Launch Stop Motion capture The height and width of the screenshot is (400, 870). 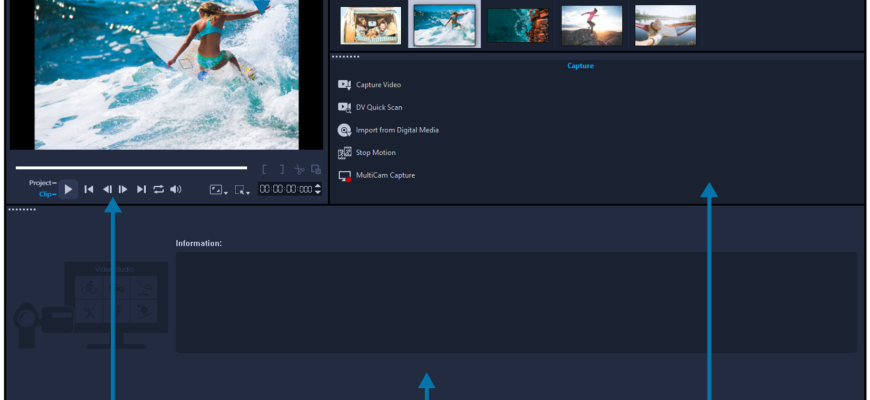click(x=376, y=153)
